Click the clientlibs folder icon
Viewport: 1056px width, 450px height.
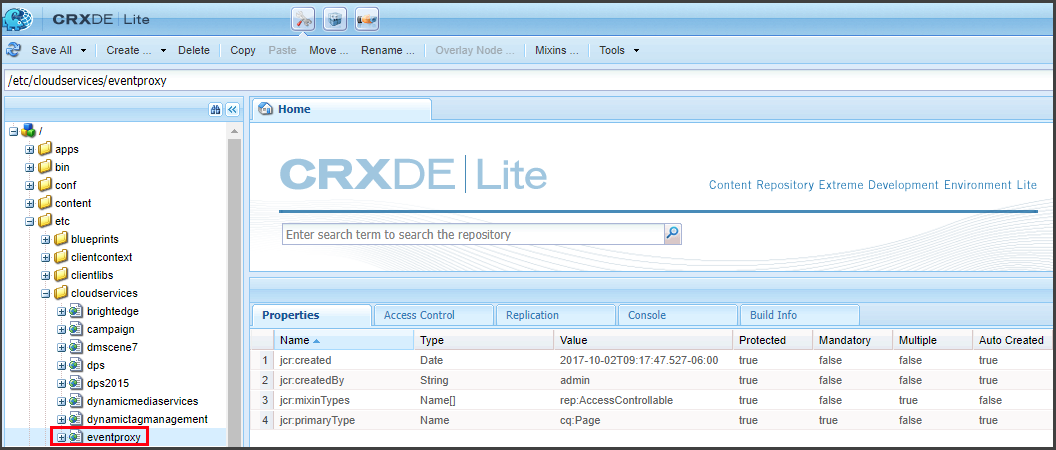61,275
